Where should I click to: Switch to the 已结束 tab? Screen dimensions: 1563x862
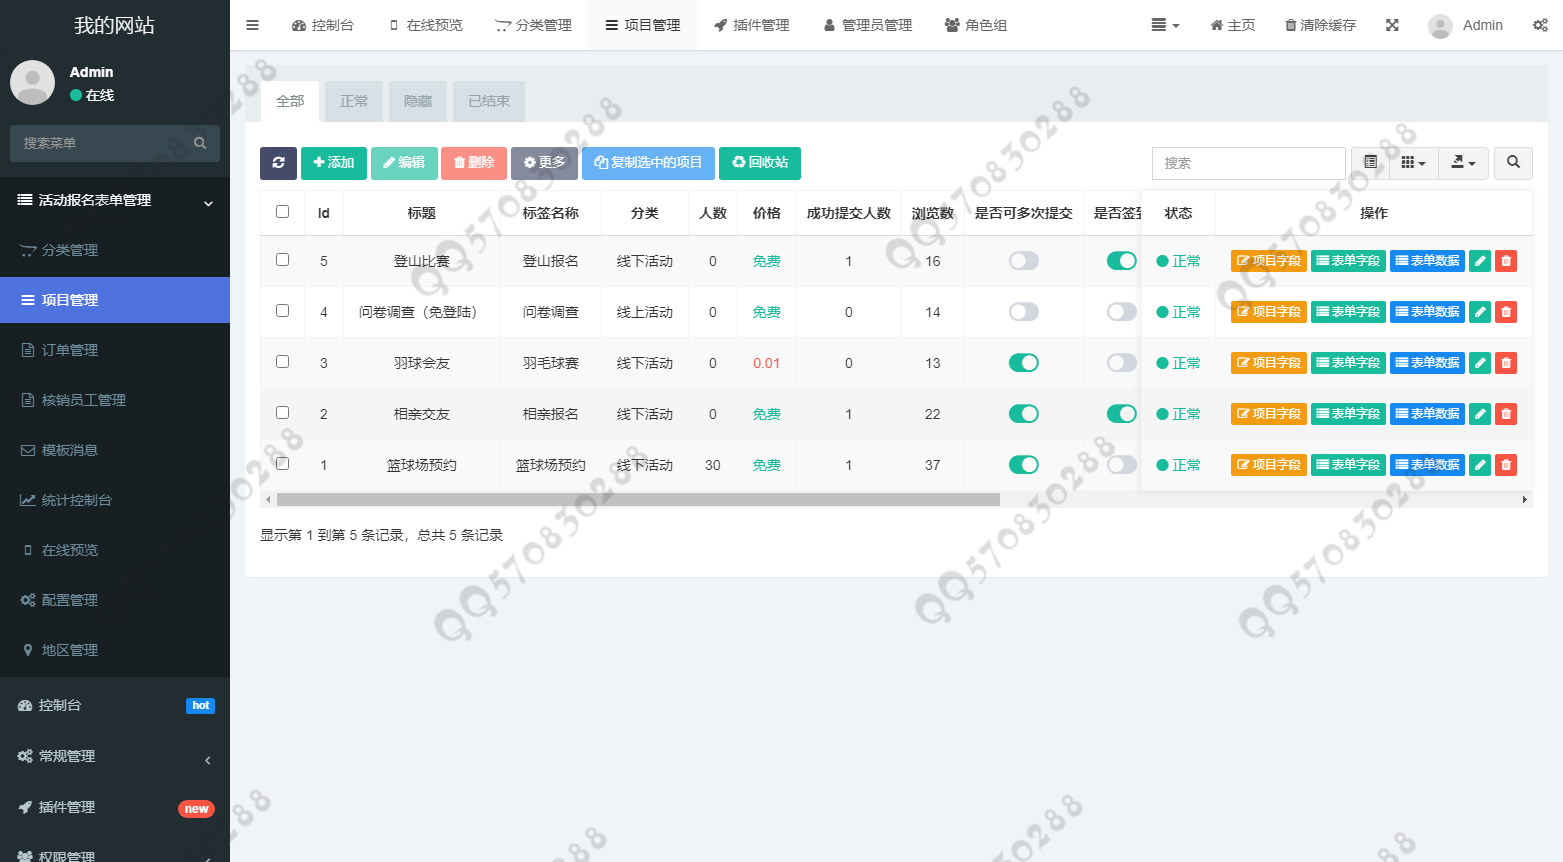[489, 101]
